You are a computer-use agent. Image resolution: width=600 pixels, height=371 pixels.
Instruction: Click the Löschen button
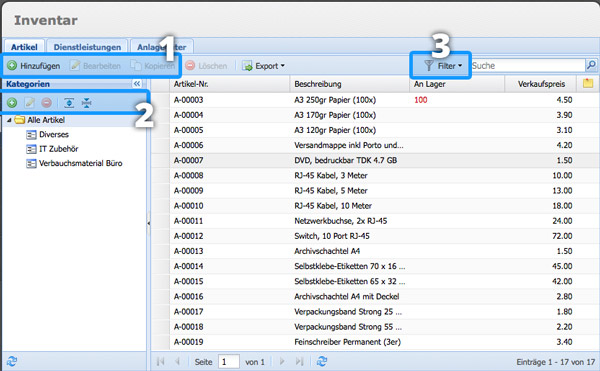point(206,66)
